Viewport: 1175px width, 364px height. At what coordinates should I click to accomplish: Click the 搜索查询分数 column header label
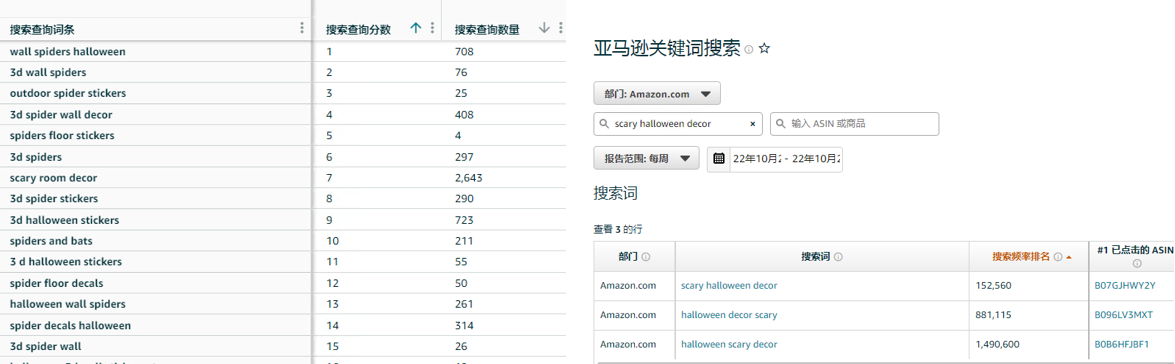click(x=358, y=30)
